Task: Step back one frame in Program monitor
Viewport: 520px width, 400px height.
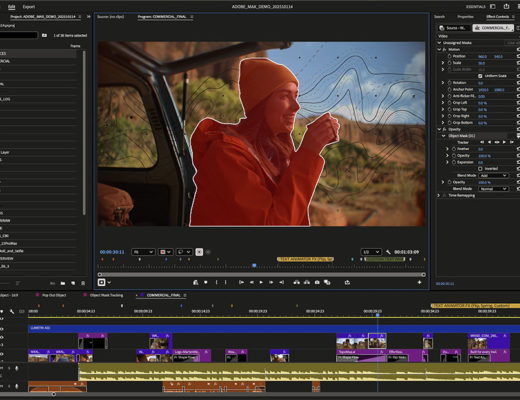Action: (x=252, y=282)
